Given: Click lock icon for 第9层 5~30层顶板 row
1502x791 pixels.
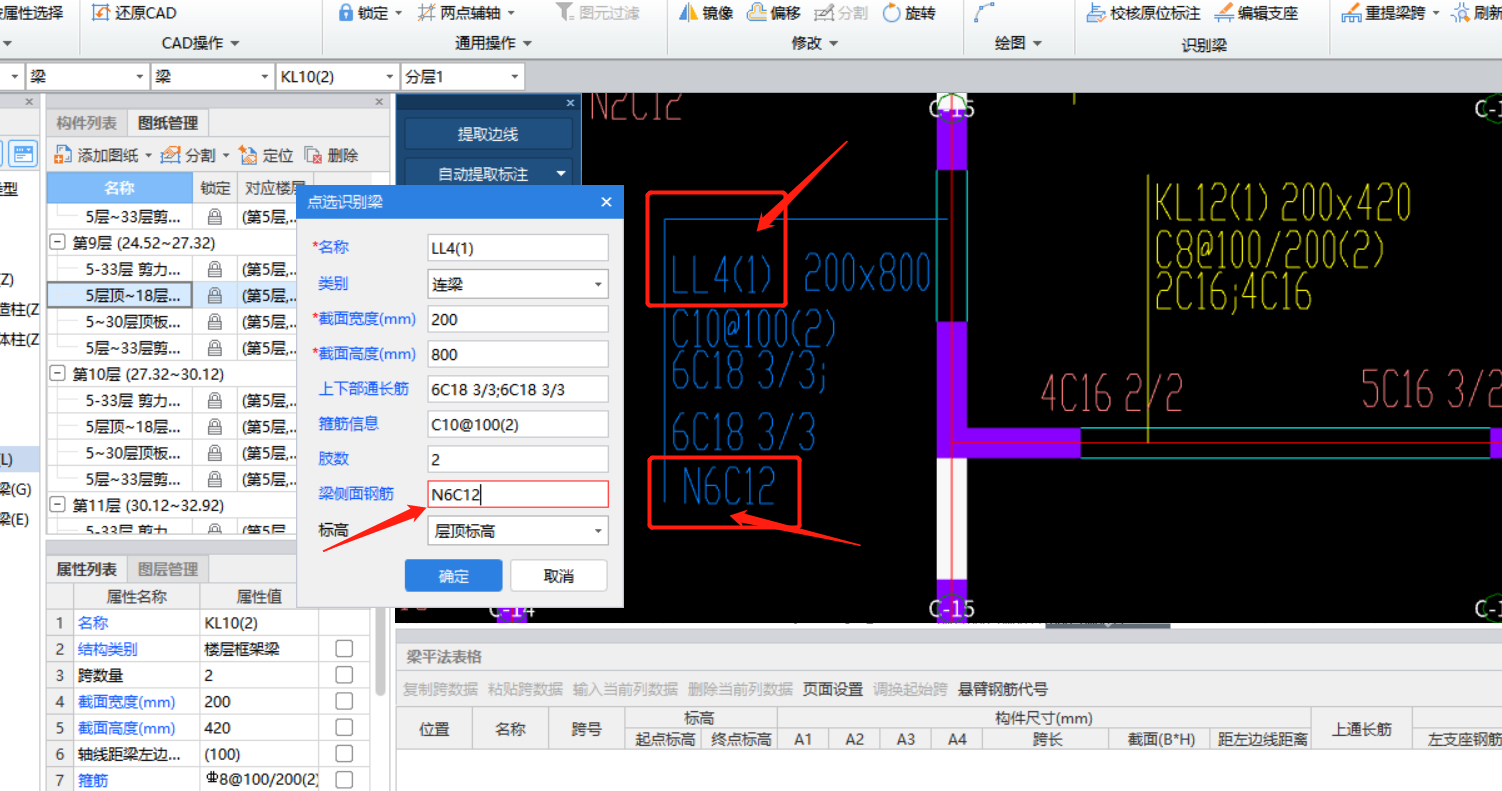Looking at the screenshot, I should [214, 322].
